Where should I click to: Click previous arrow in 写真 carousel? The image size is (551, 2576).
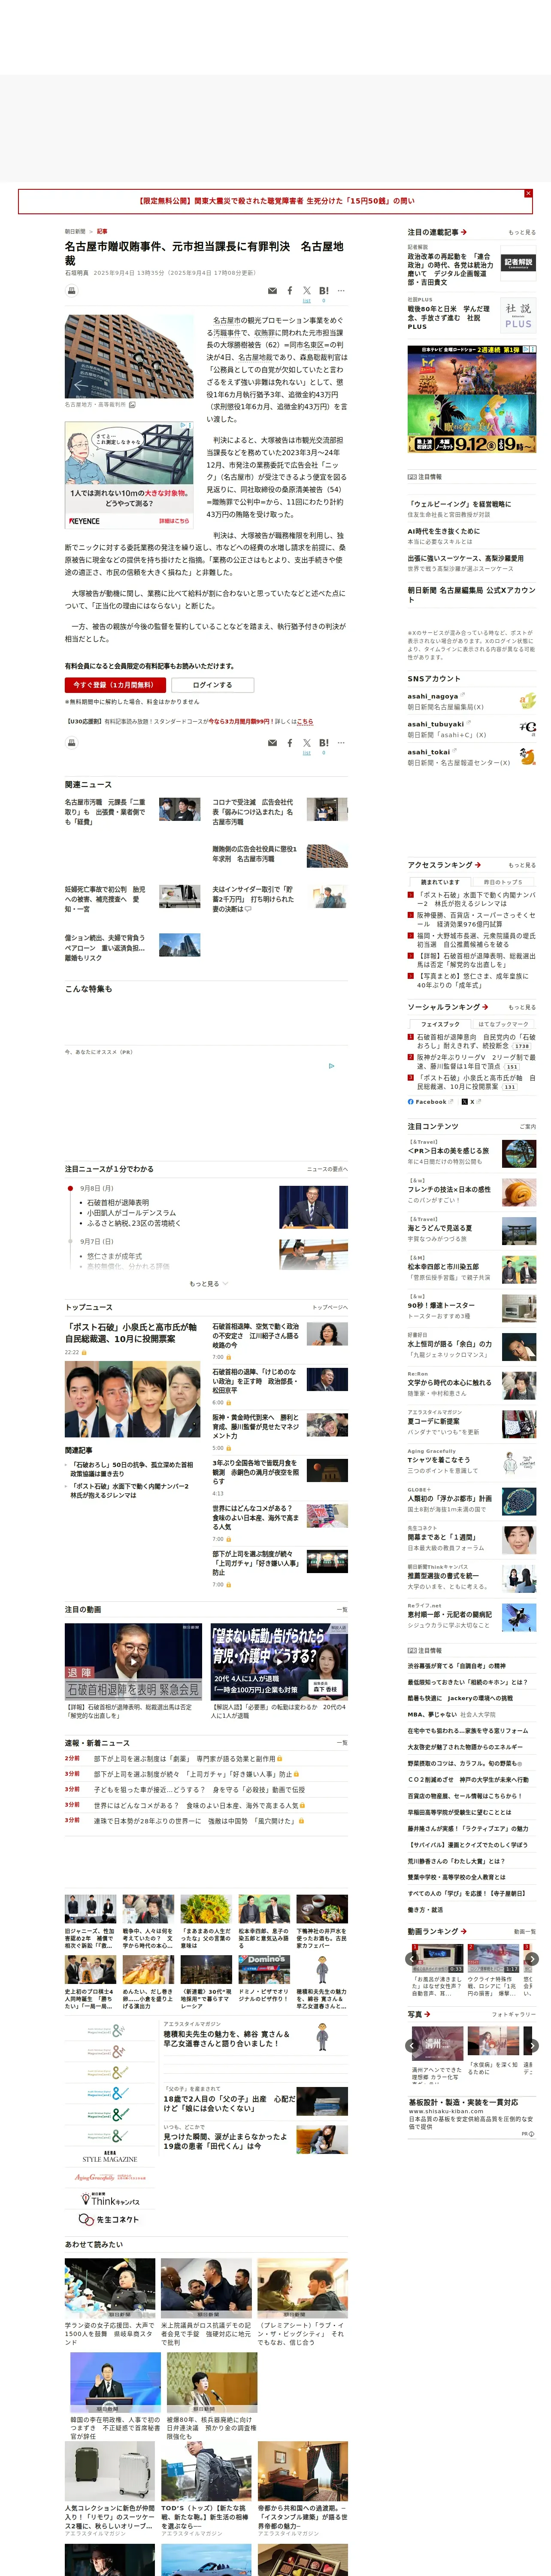(413, 2046)
